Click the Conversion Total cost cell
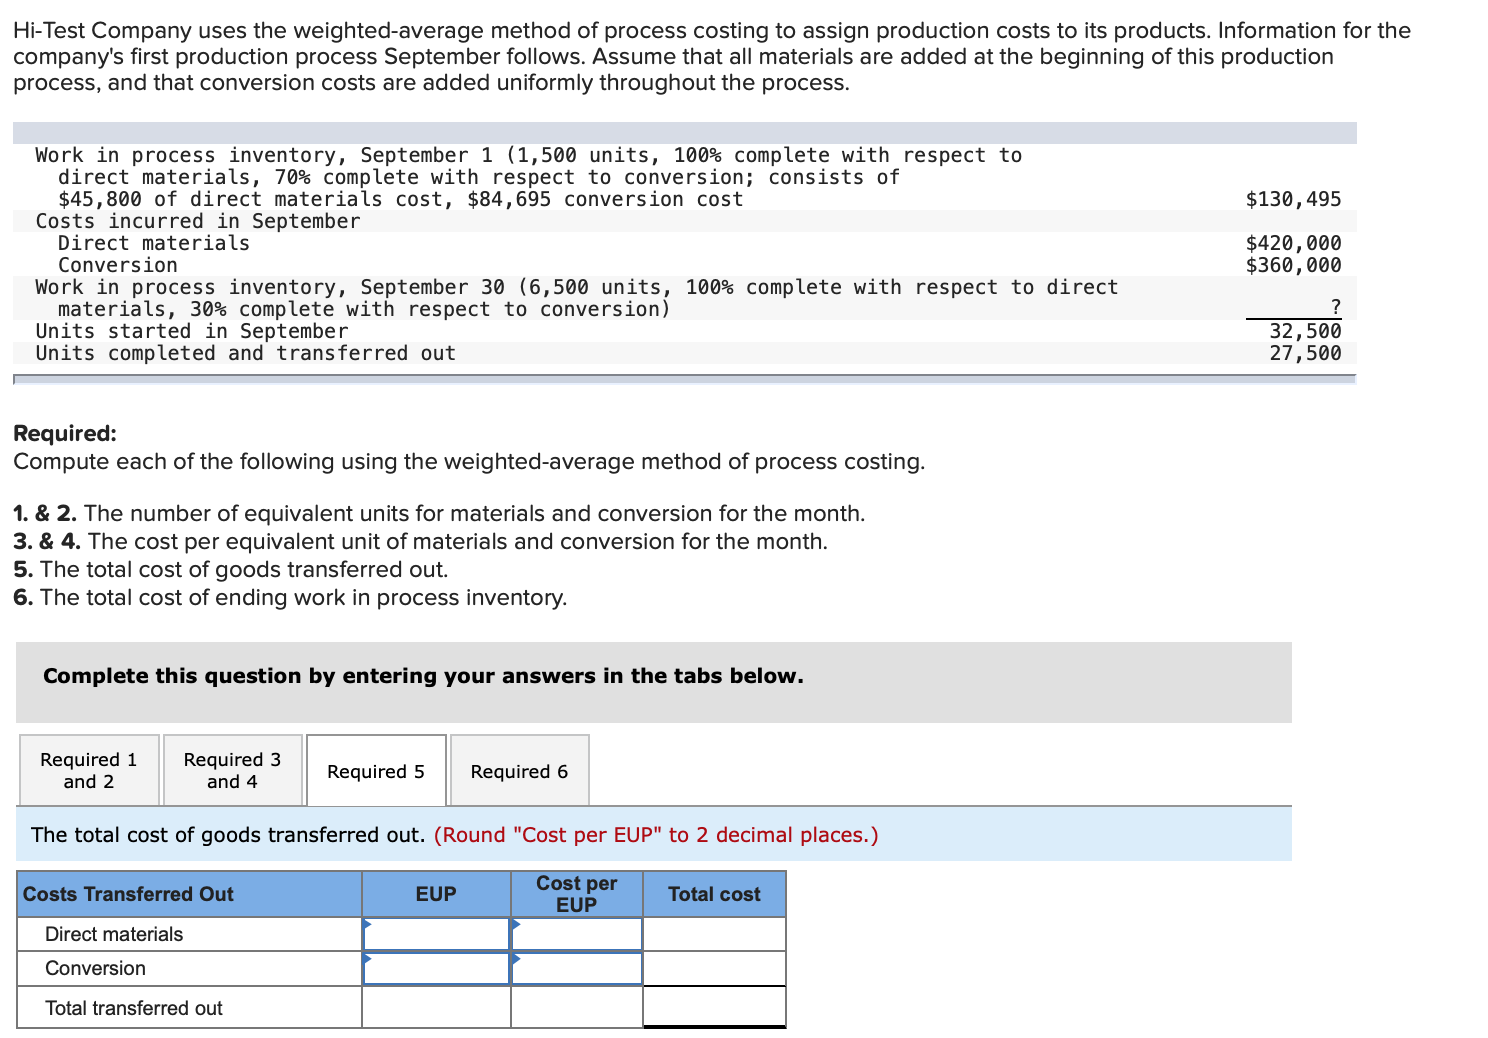This screenshot has height=1038, width=1488. (714, 968)
